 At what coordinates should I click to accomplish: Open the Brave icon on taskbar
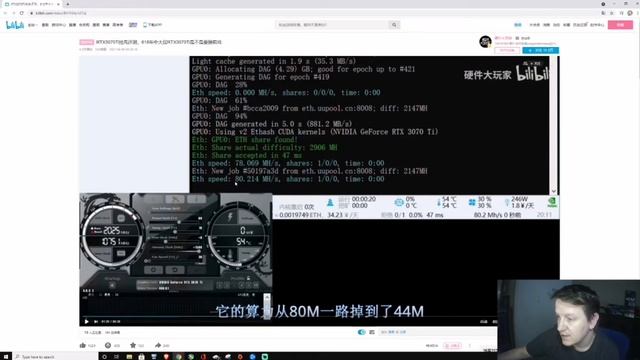[166, 356]
